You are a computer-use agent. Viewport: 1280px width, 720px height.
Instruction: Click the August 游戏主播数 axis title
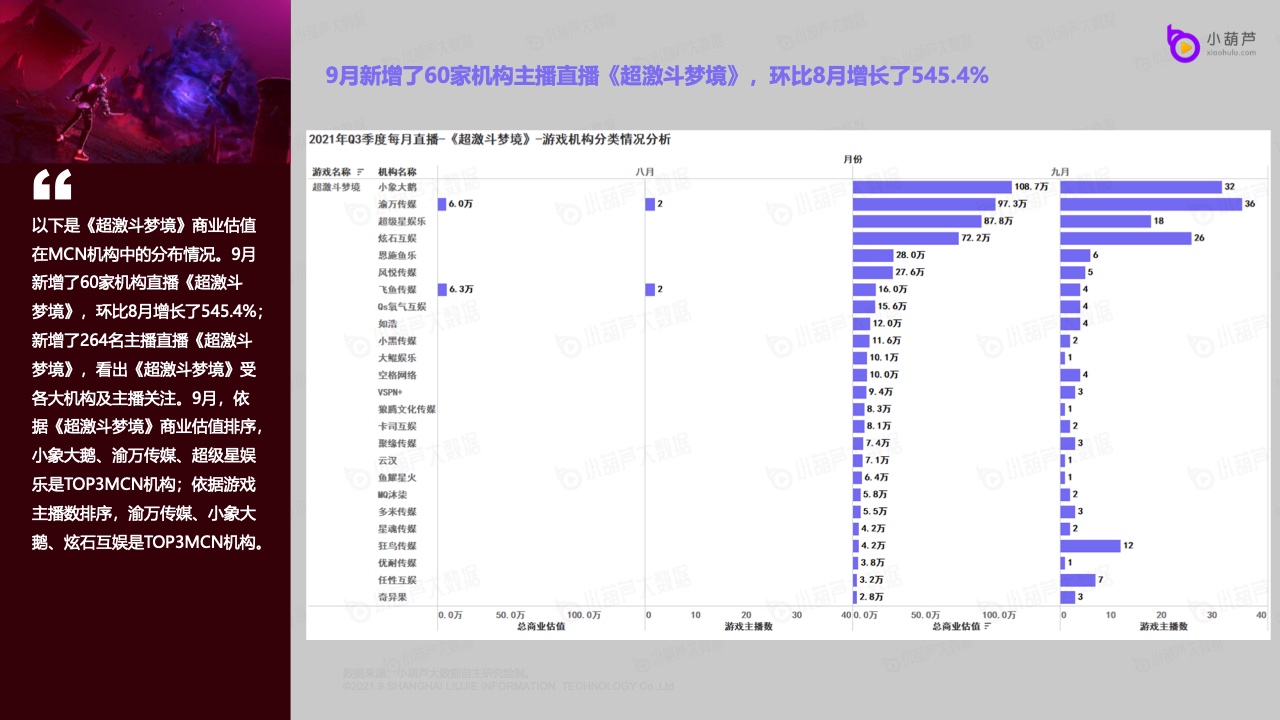pyautogui.click(x=747, y=626)
